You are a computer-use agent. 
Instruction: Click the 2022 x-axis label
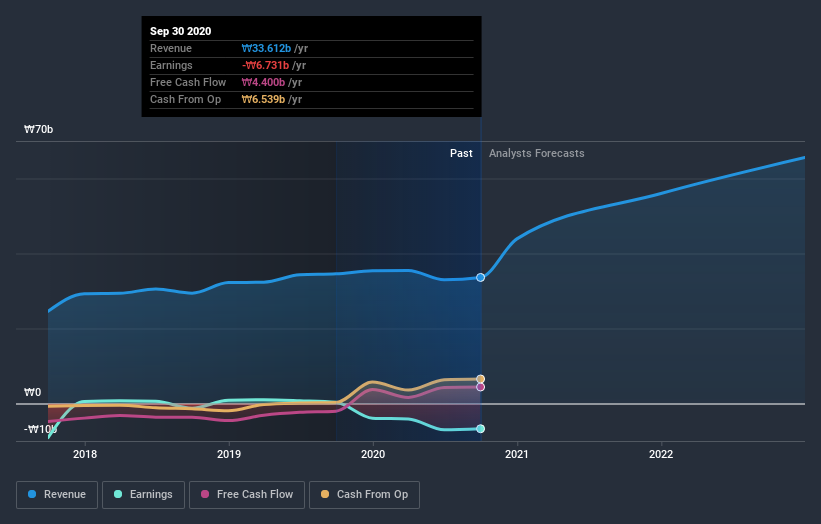coord(661,454)
